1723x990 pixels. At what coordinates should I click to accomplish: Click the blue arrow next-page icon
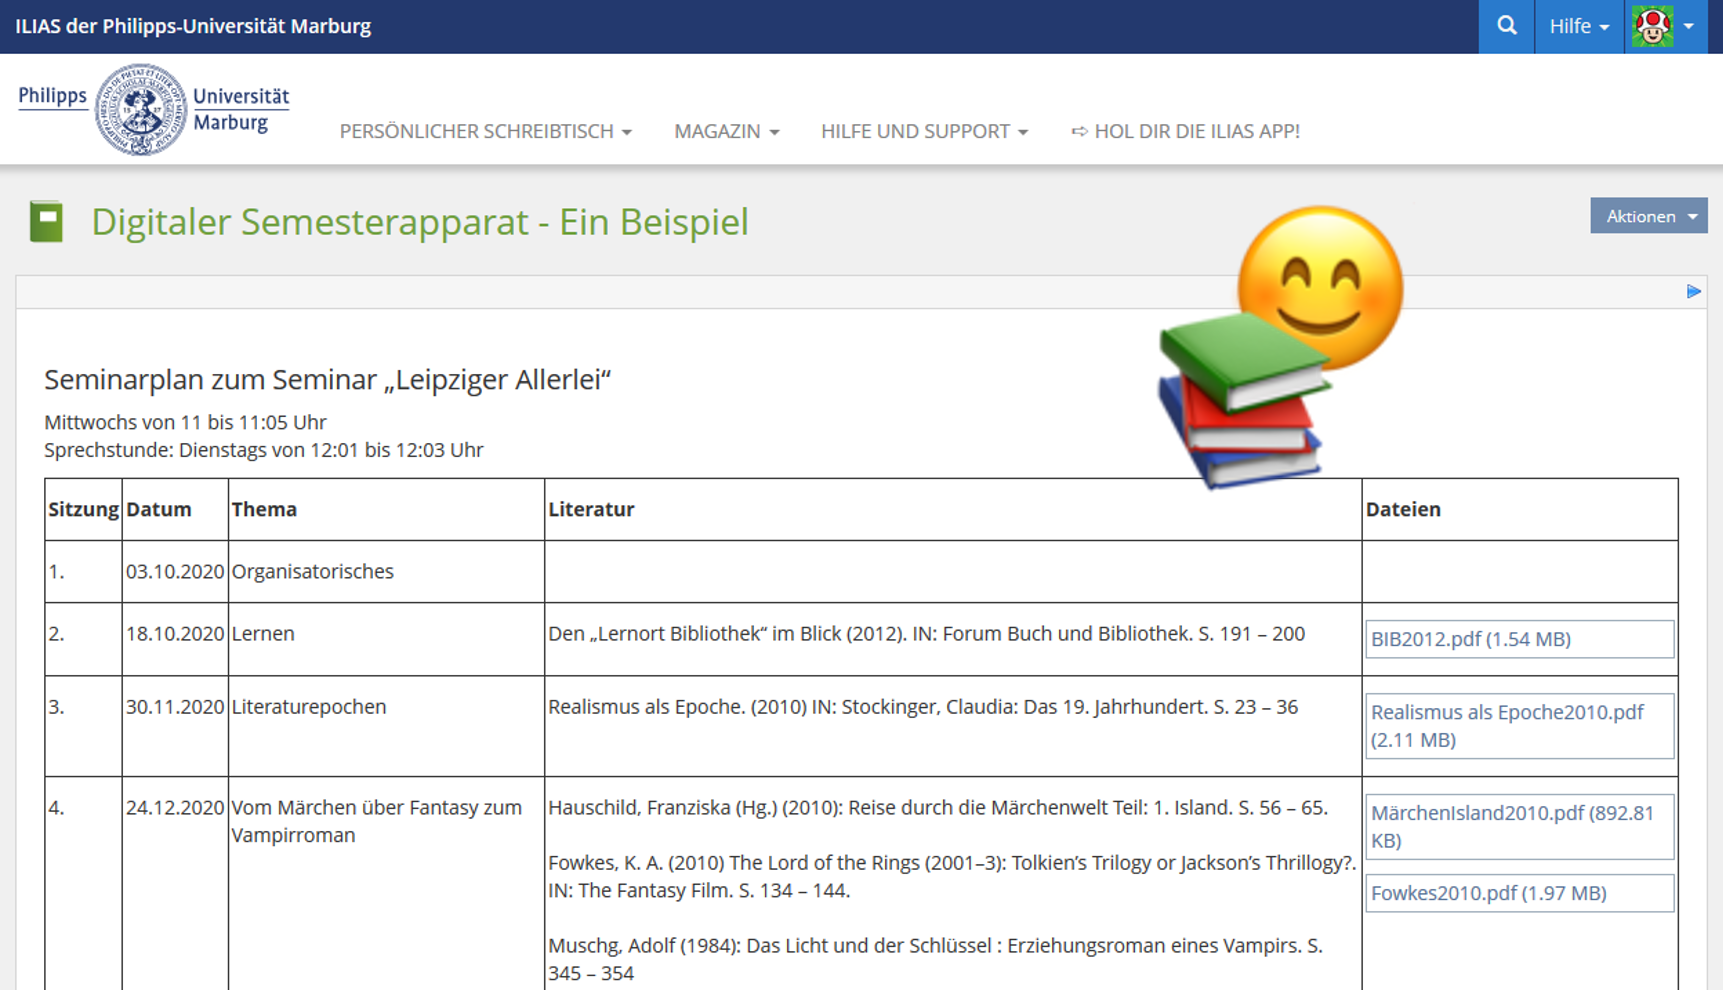pyautogui.click(x=1693, y=291)
